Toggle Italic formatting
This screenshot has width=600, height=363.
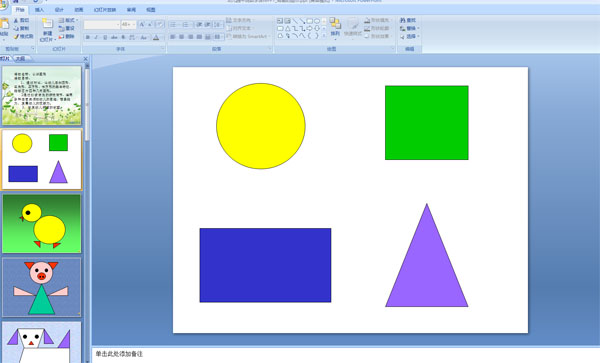(x=96, y=37)
